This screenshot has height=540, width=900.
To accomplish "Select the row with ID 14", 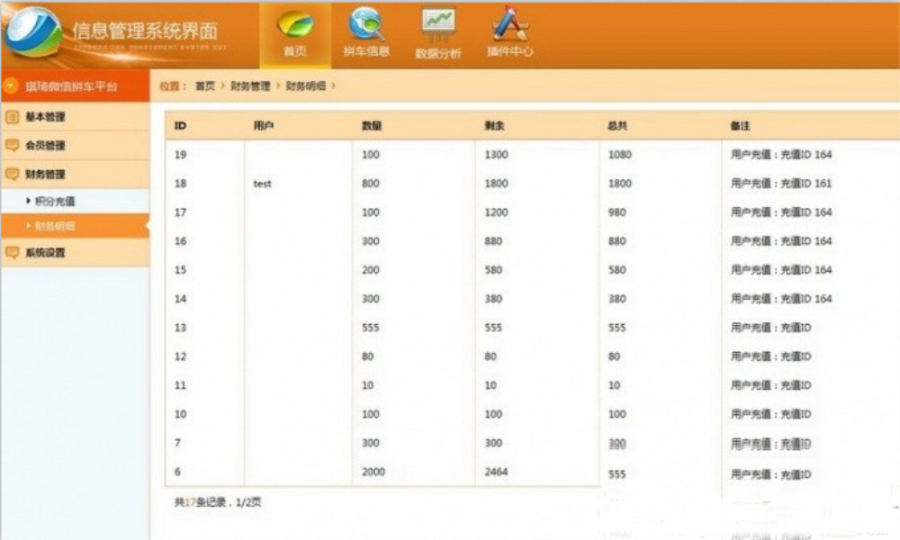I will [x=531, y=298].
